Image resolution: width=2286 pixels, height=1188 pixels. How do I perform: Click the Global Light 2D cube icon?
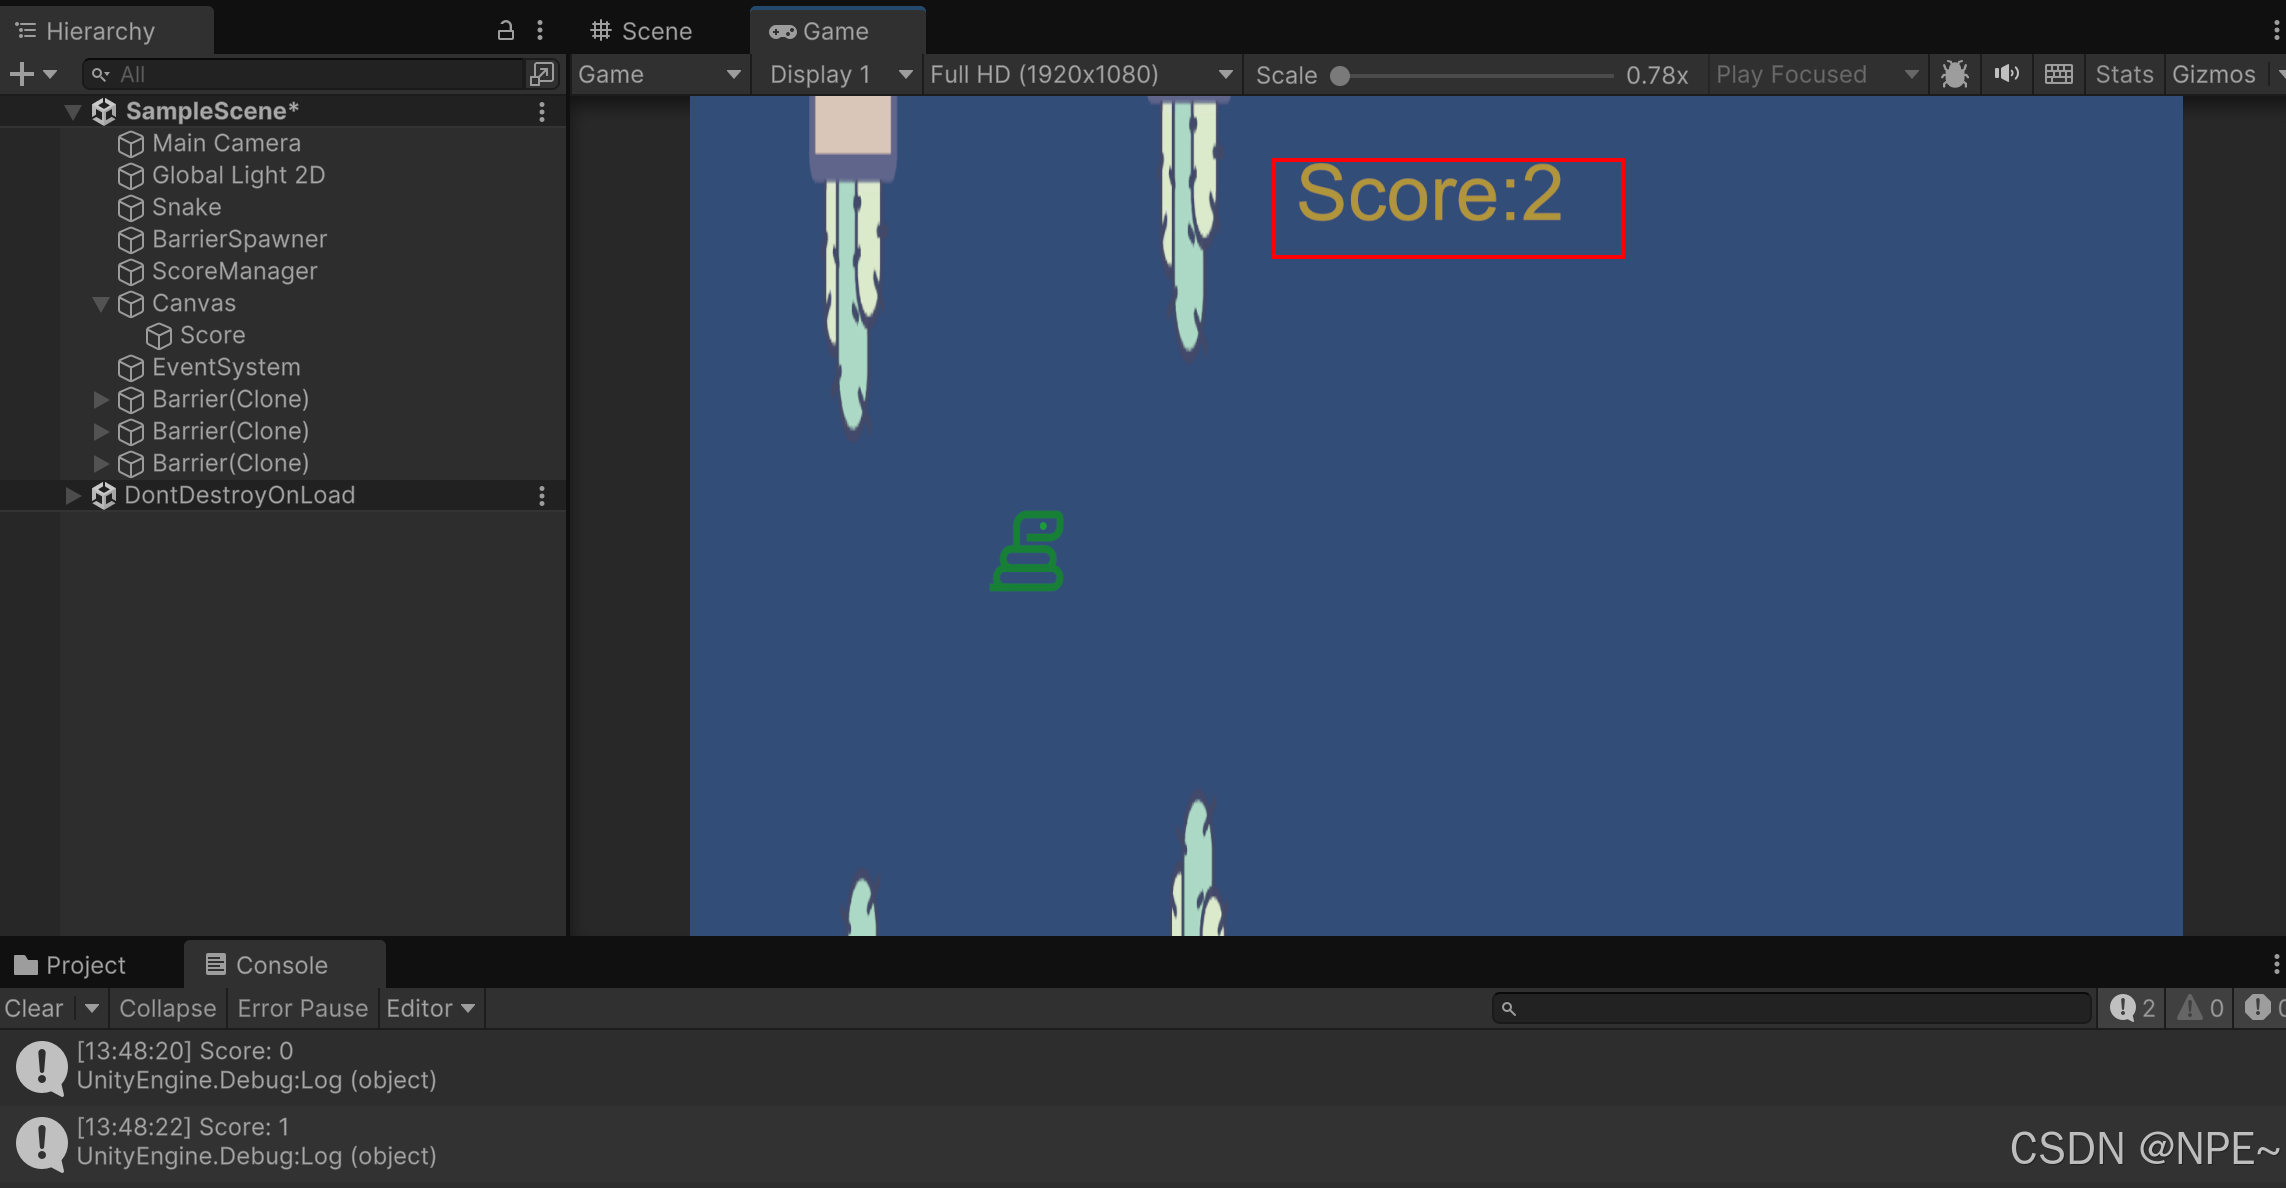coord(131,176)
